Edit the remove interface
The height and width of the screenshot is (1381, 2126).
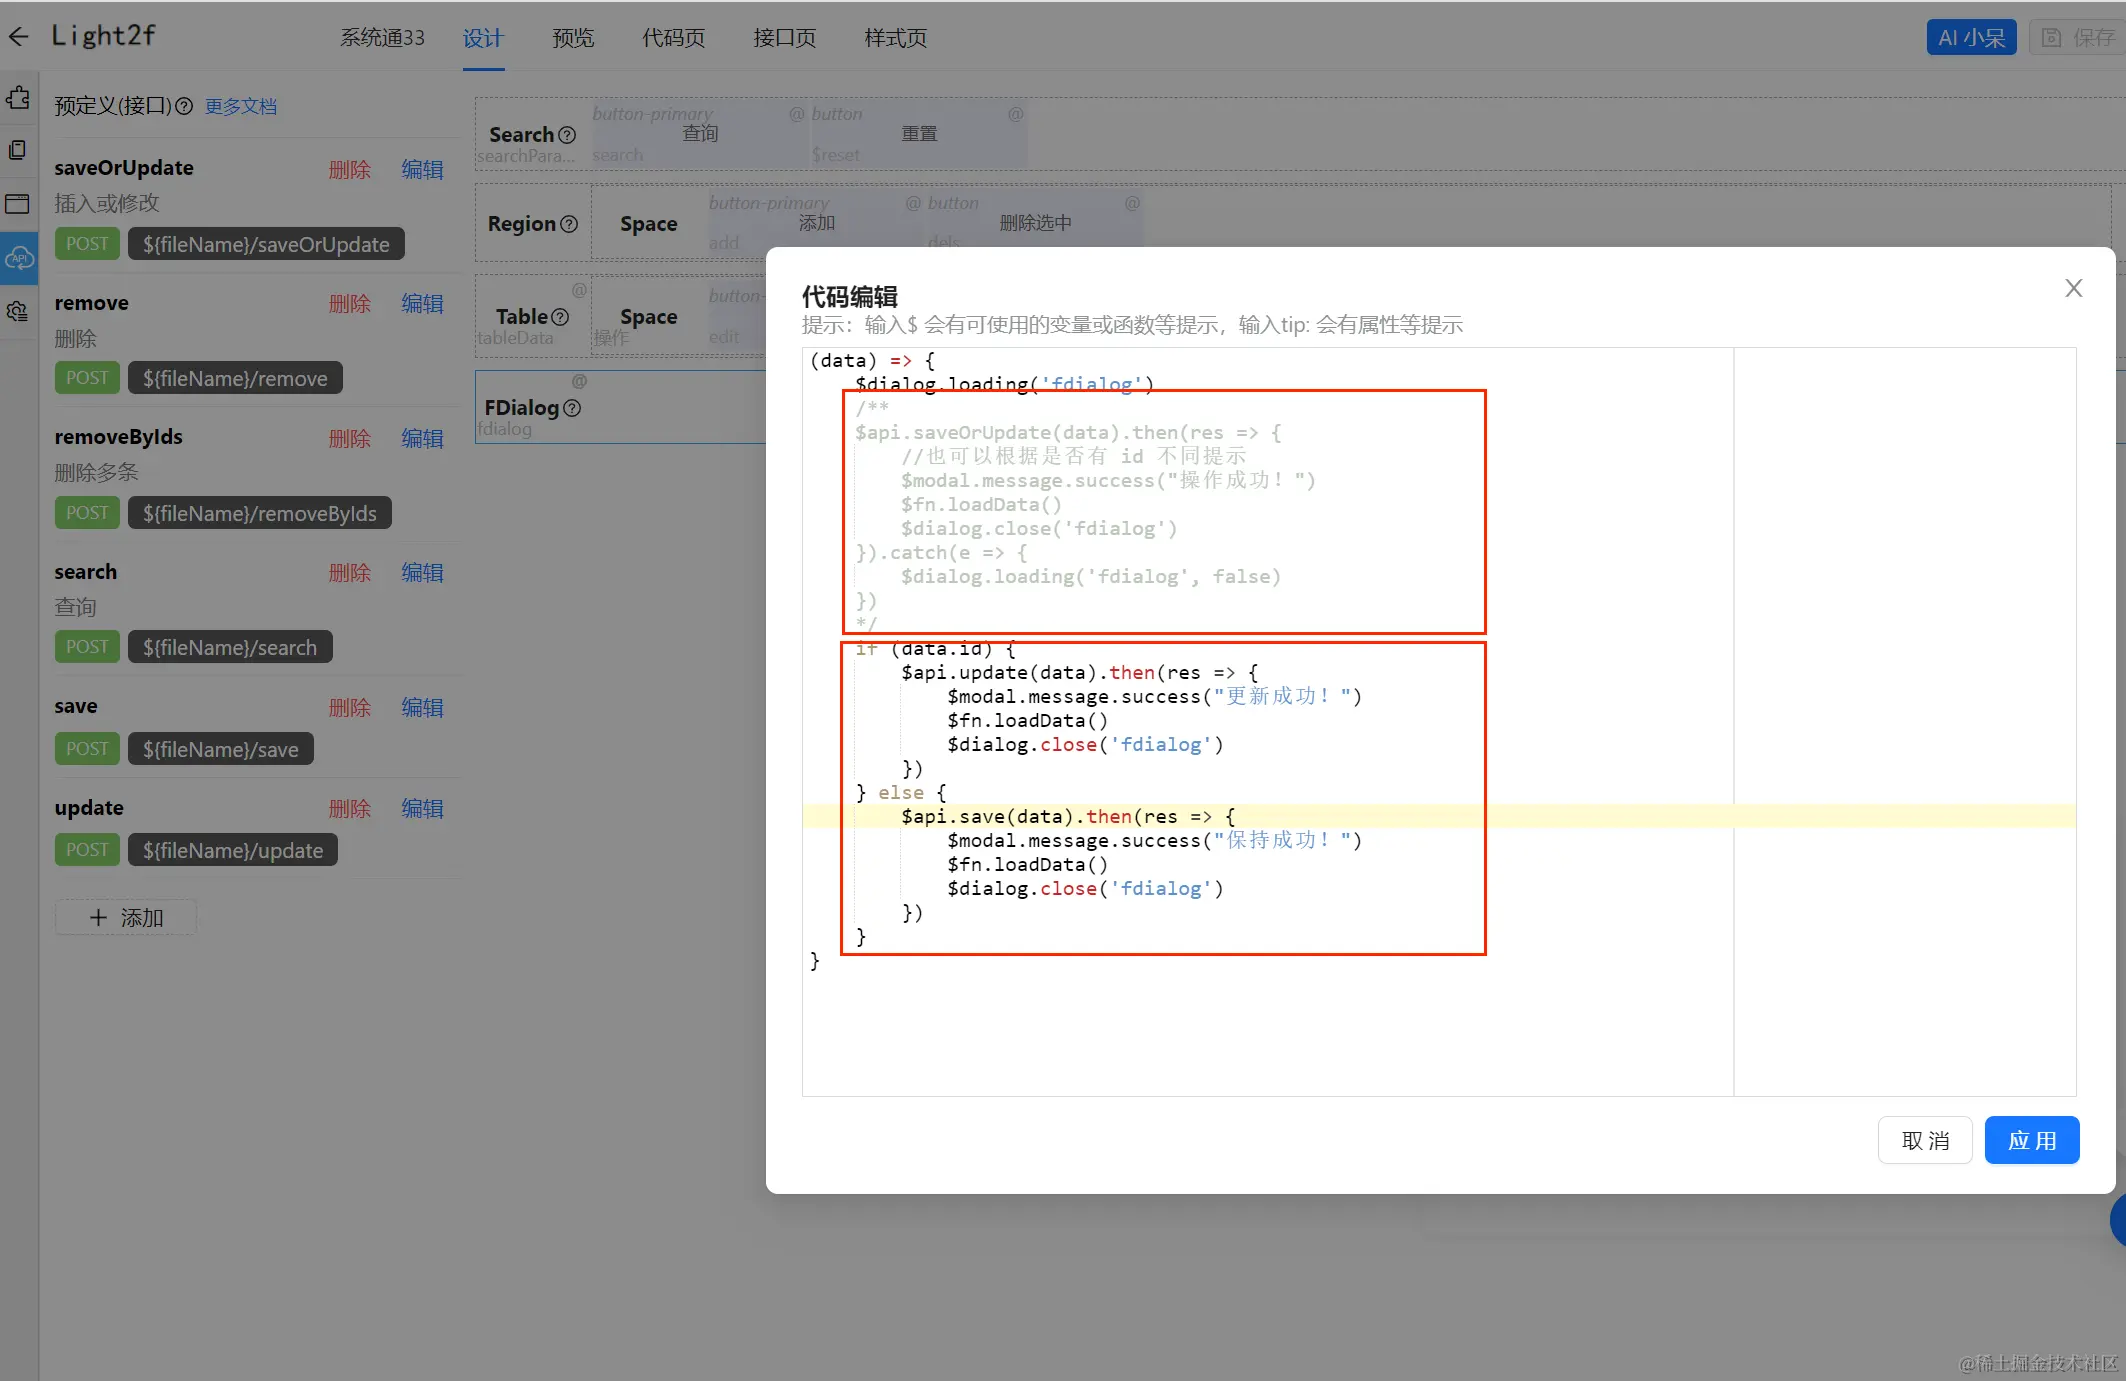[x=422, y=304]
